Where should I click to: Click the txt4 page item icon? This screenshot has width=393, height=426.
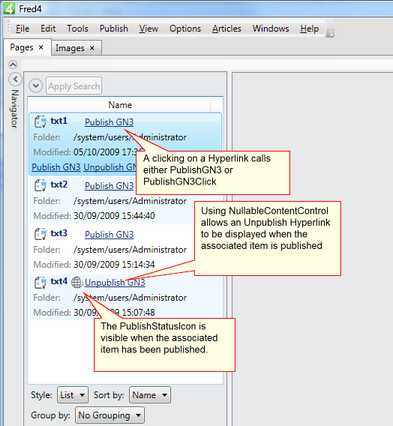40,282
